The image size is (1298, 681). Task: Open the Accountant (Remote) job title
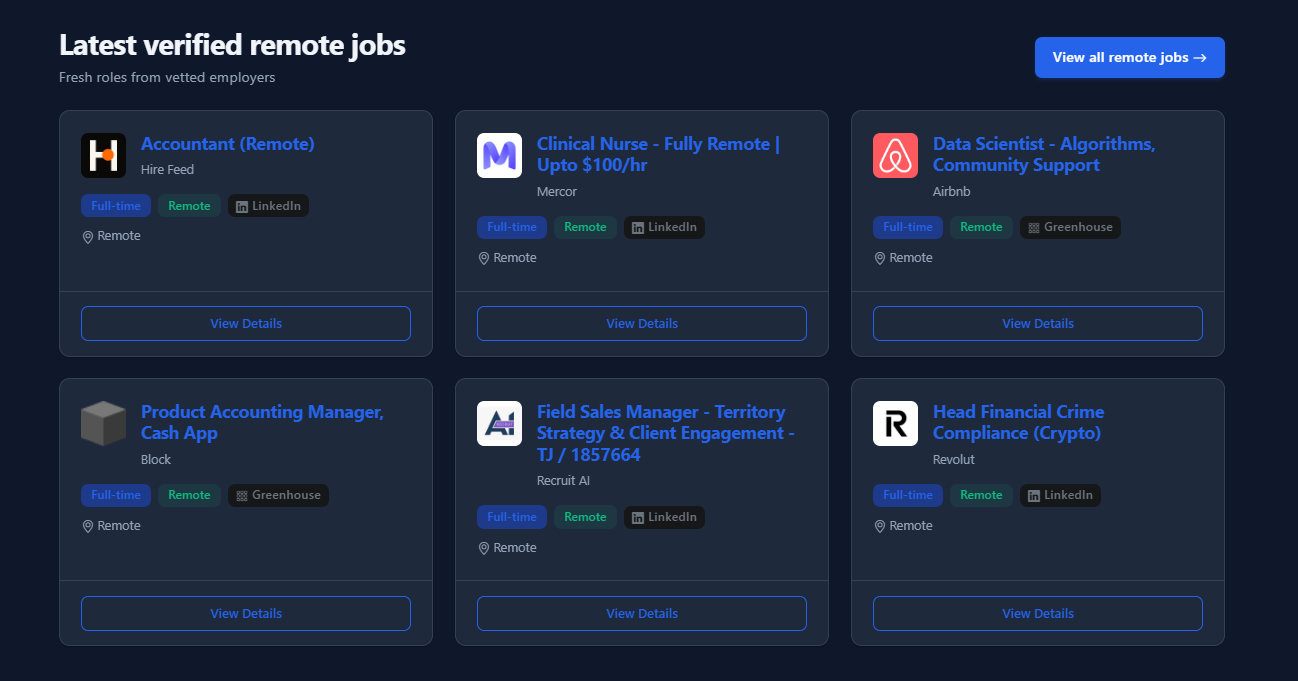pos(228,144)
